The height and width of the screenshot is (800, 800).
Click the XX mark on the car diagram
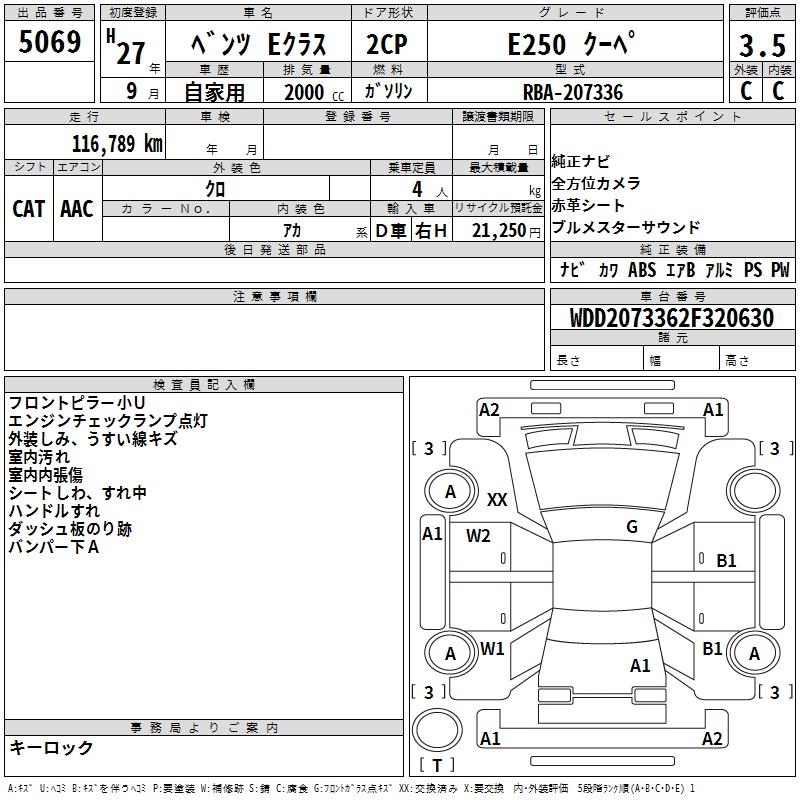pyautogui.click(x=497, y=500)
